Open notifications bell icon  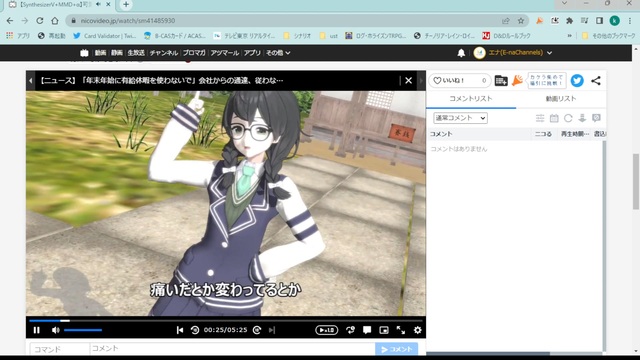(461, 53)
